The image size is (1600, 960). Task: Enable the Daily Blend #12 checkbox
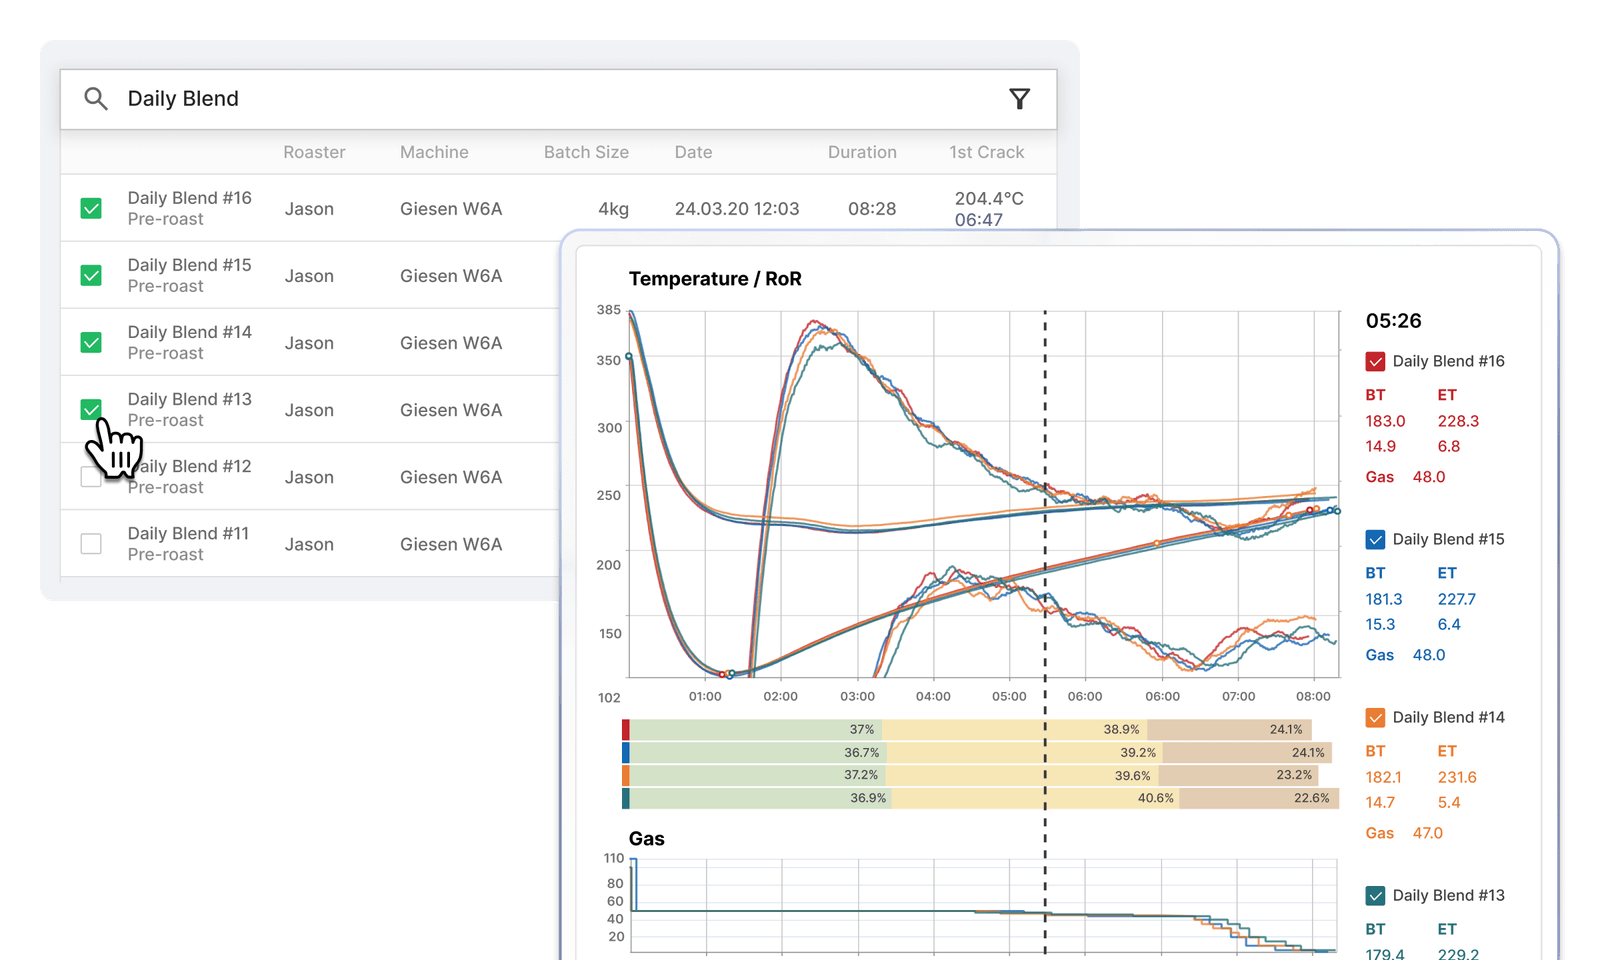tap(91, 477)
